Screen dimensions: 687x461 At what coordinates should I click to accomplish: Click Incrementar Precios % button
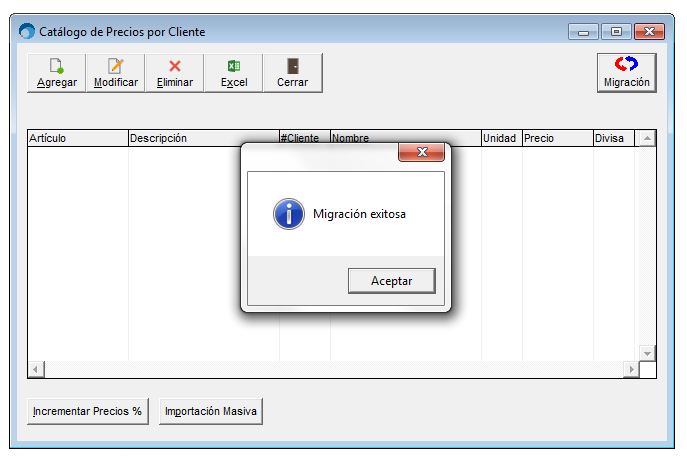click(88, 411)
